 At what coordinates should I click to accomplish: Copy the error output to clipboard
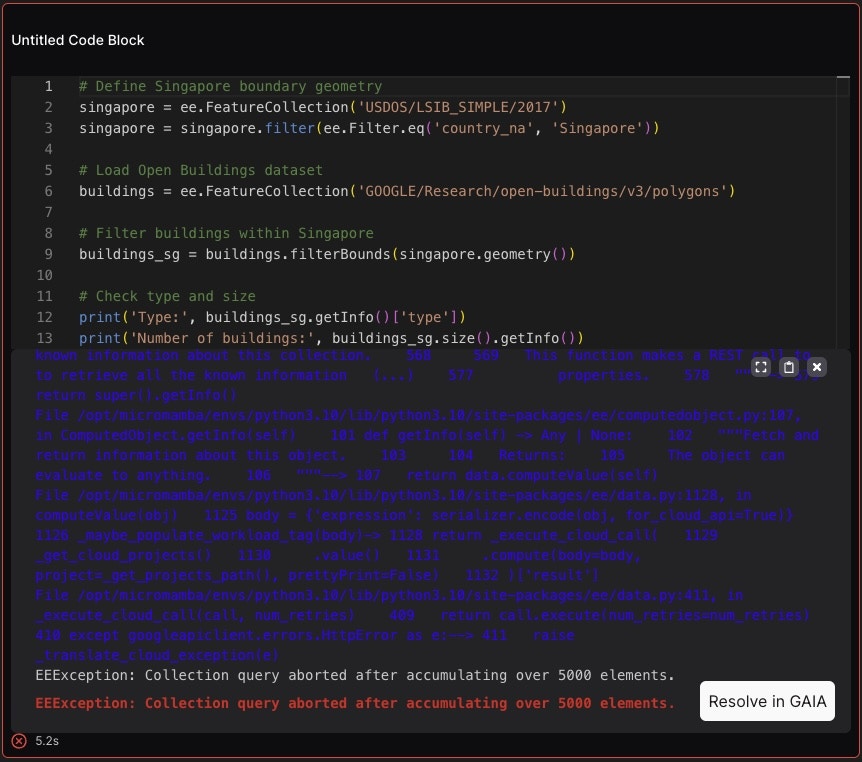[x=789, y=367]
